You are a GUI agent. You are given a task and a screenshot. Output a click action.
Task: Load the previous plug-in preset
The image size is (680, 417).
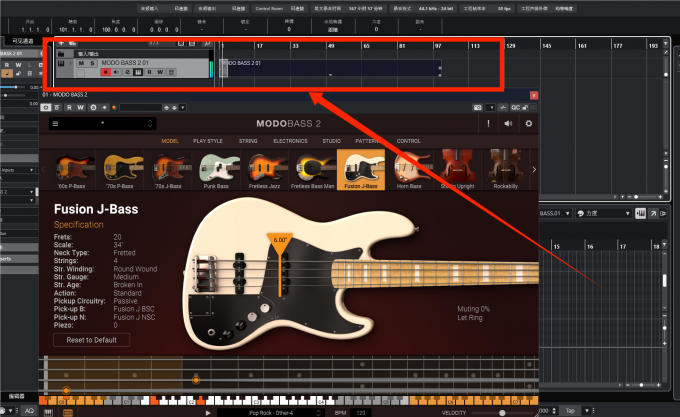[166, 108]
